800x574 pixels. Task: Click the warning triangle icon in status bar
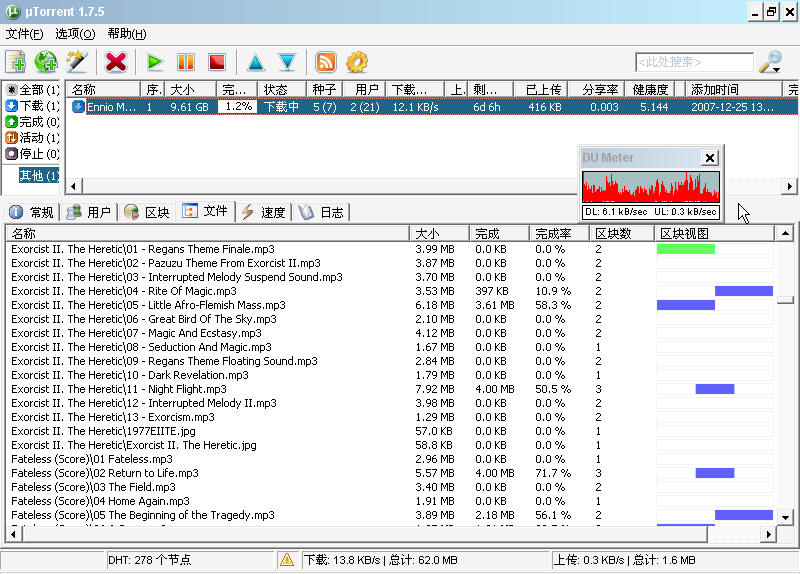tap(287, 560)
